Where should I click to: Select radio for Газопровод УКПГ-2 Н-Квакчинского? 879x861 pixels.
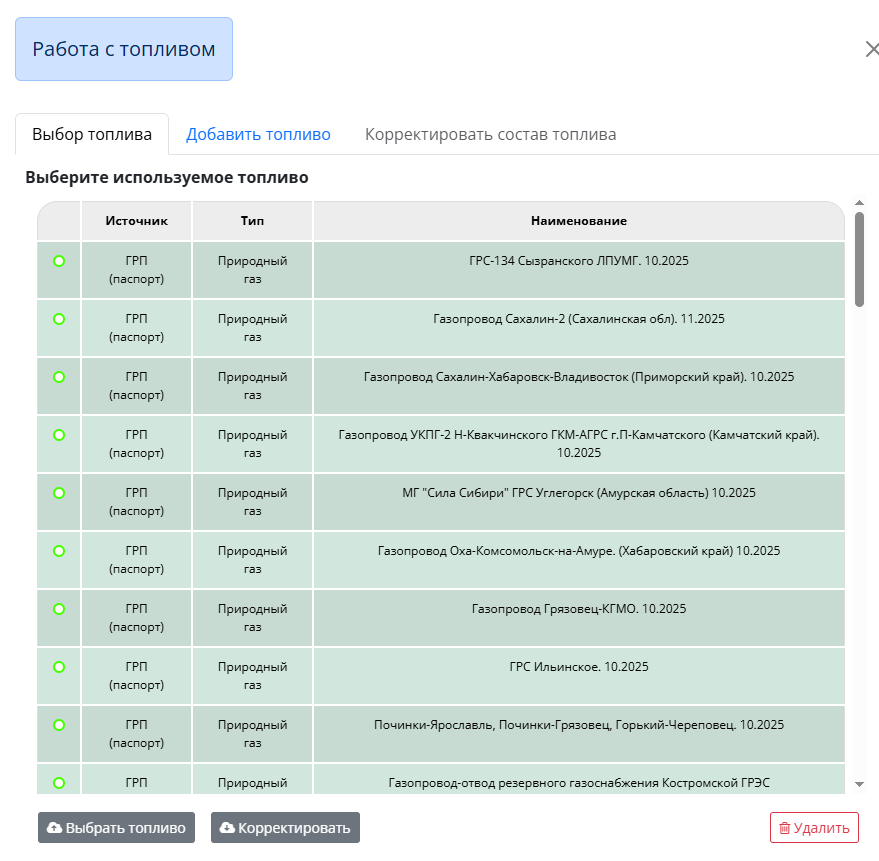[x=59, y=435]
